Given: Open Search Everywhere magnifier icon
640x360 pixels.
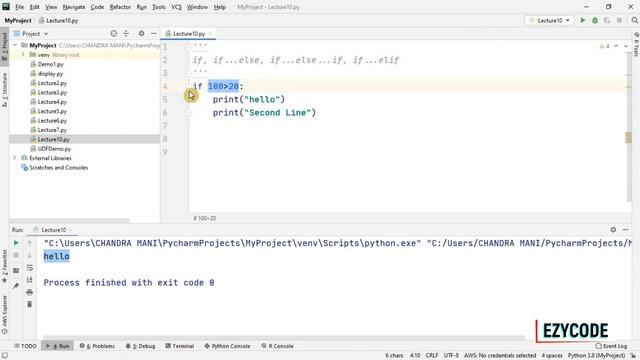Looking at the screenshot, I should pos(634,20).
